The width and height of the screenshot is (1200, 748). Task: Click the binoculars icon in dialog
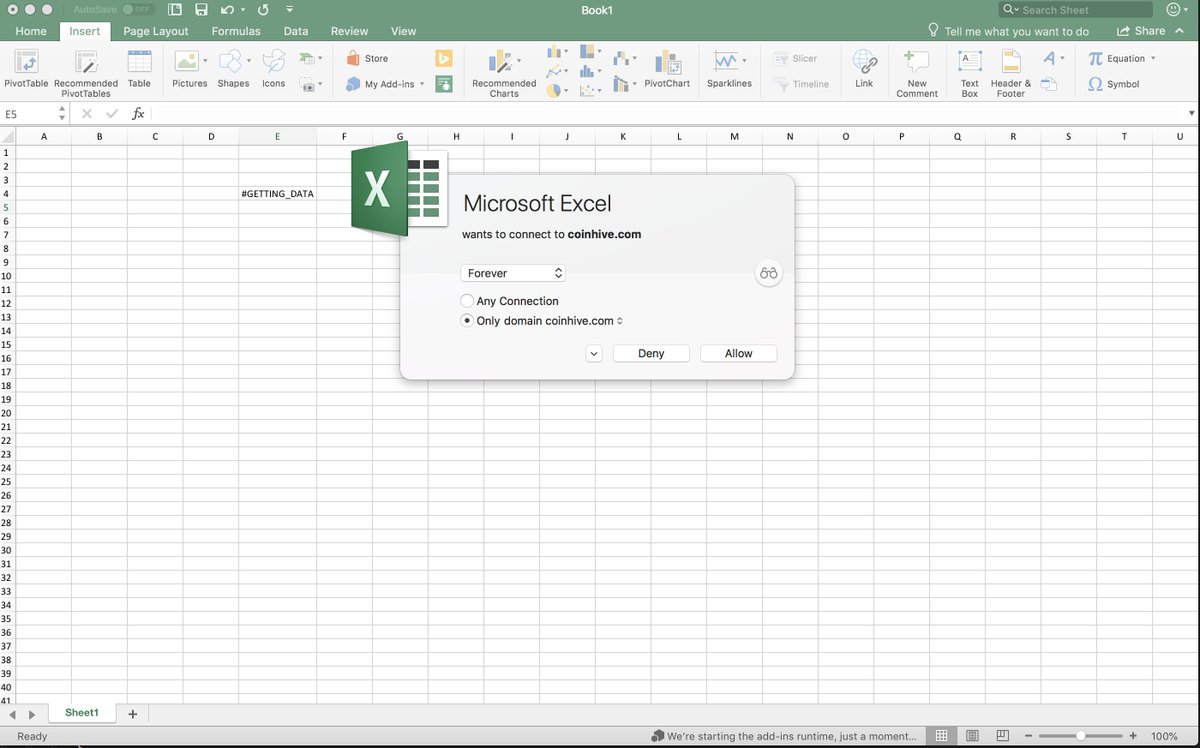click(x=768, y=273)
